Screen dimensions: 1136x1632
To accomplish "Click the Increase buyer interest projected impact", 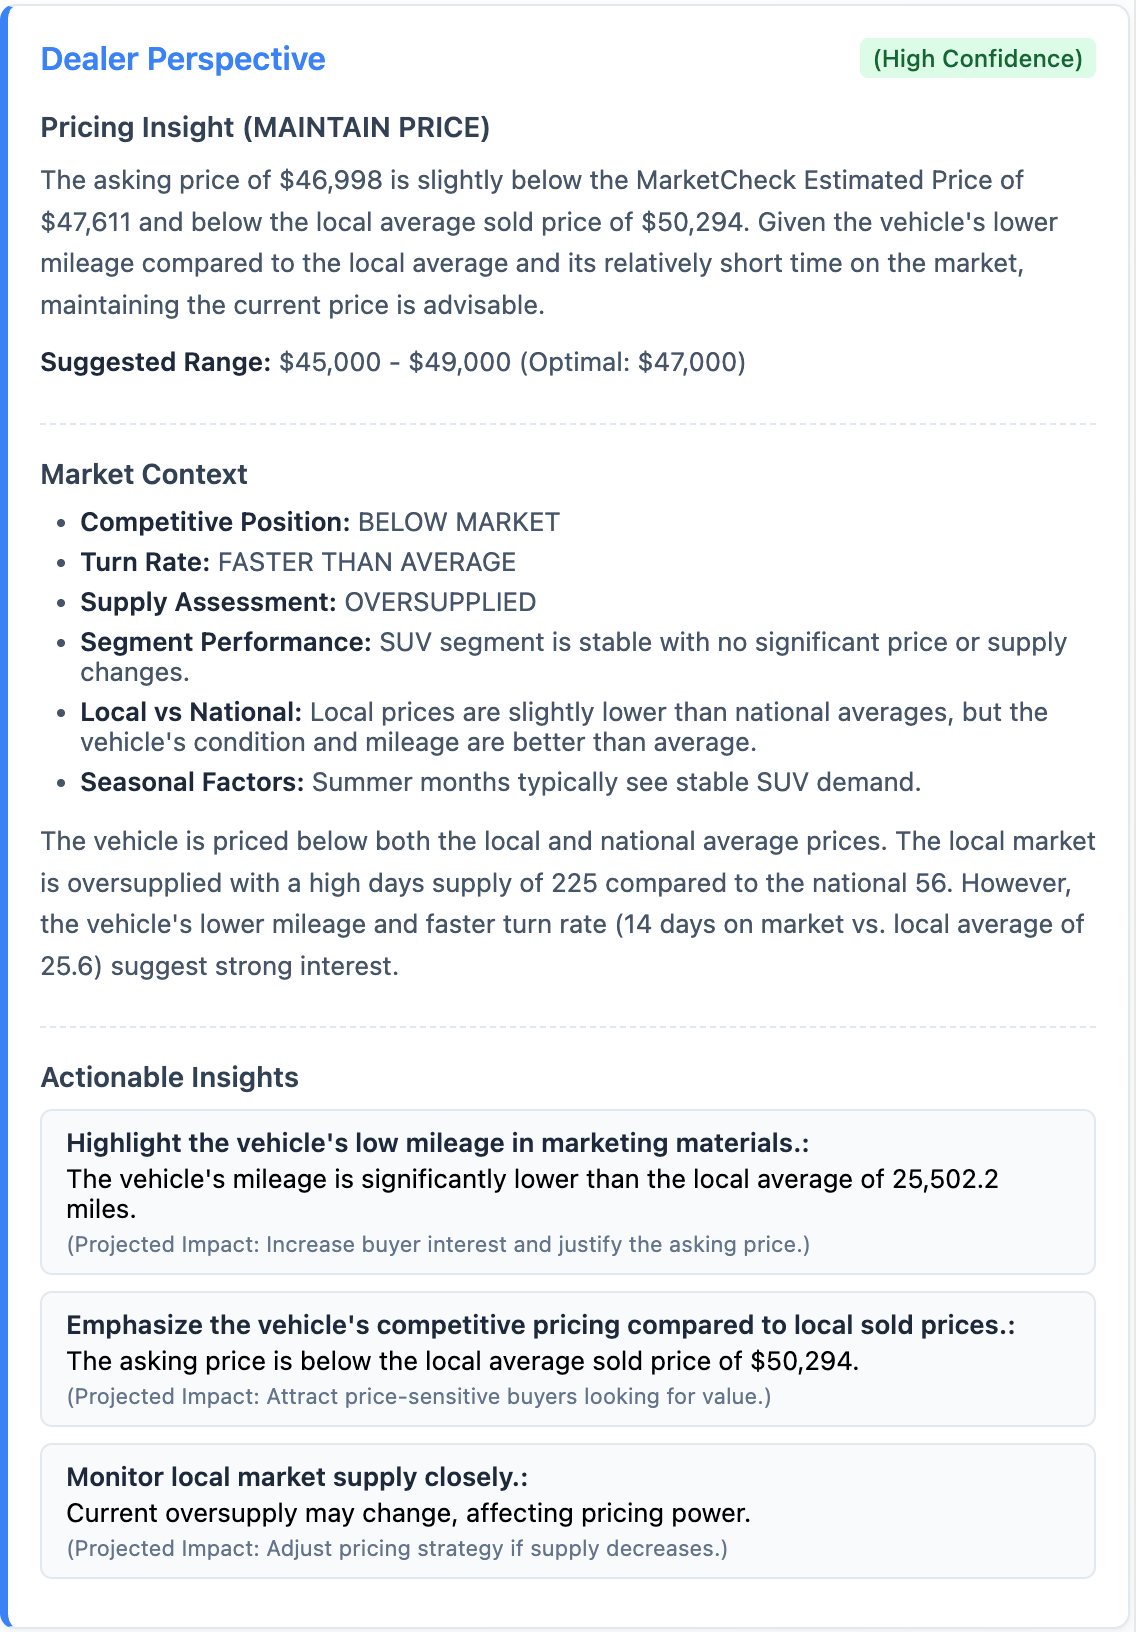I will click(x=438, y=1245).
